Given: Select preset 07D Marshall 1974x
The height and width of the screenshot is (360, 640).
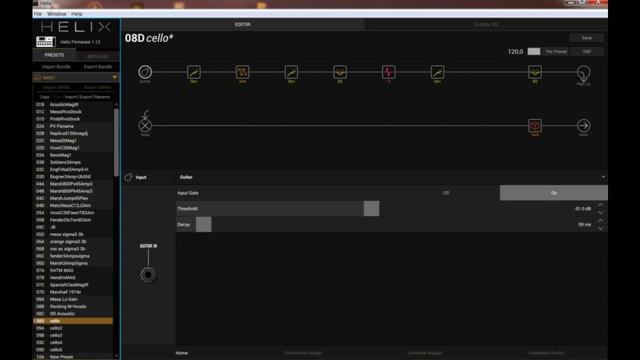Looking at the screenshot, I should (73, 292).
